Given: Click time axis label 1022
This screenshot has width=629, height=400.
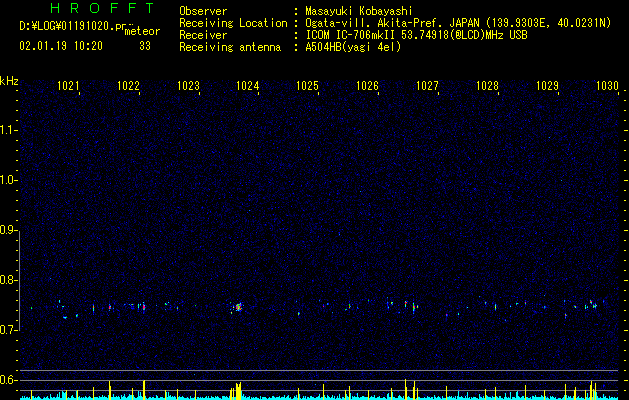Looking at the screenshot, I should (x=128, y=85).
